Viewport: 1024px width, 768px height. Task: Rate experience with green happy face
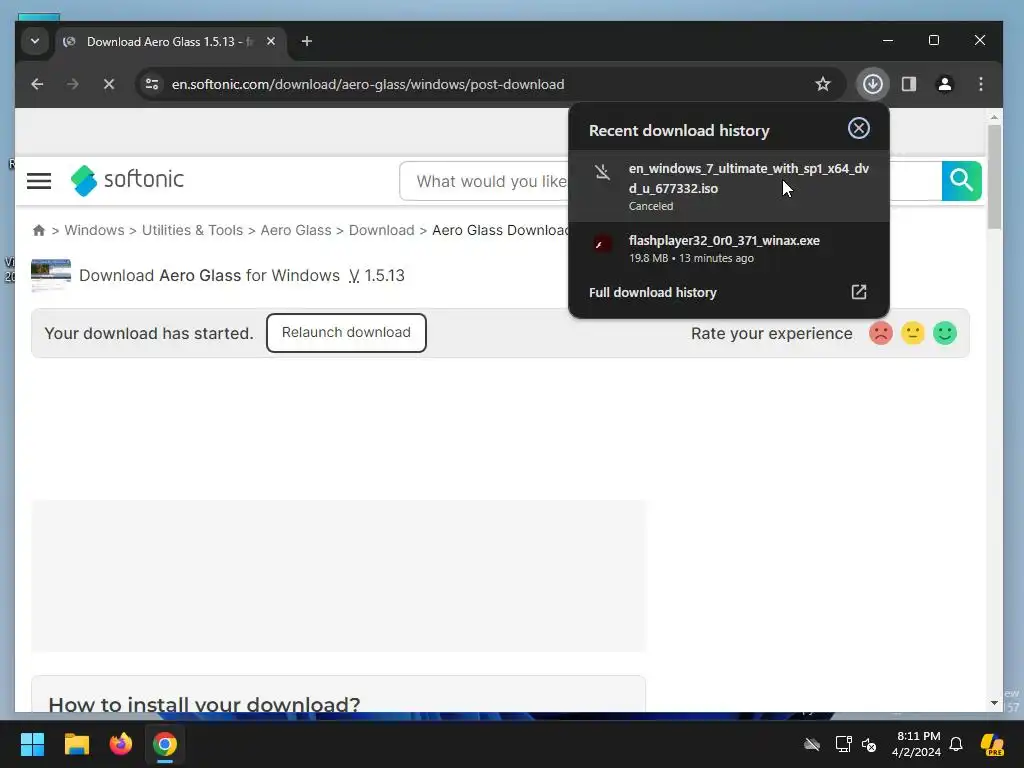pyautogui.click(x=944, y=333)
